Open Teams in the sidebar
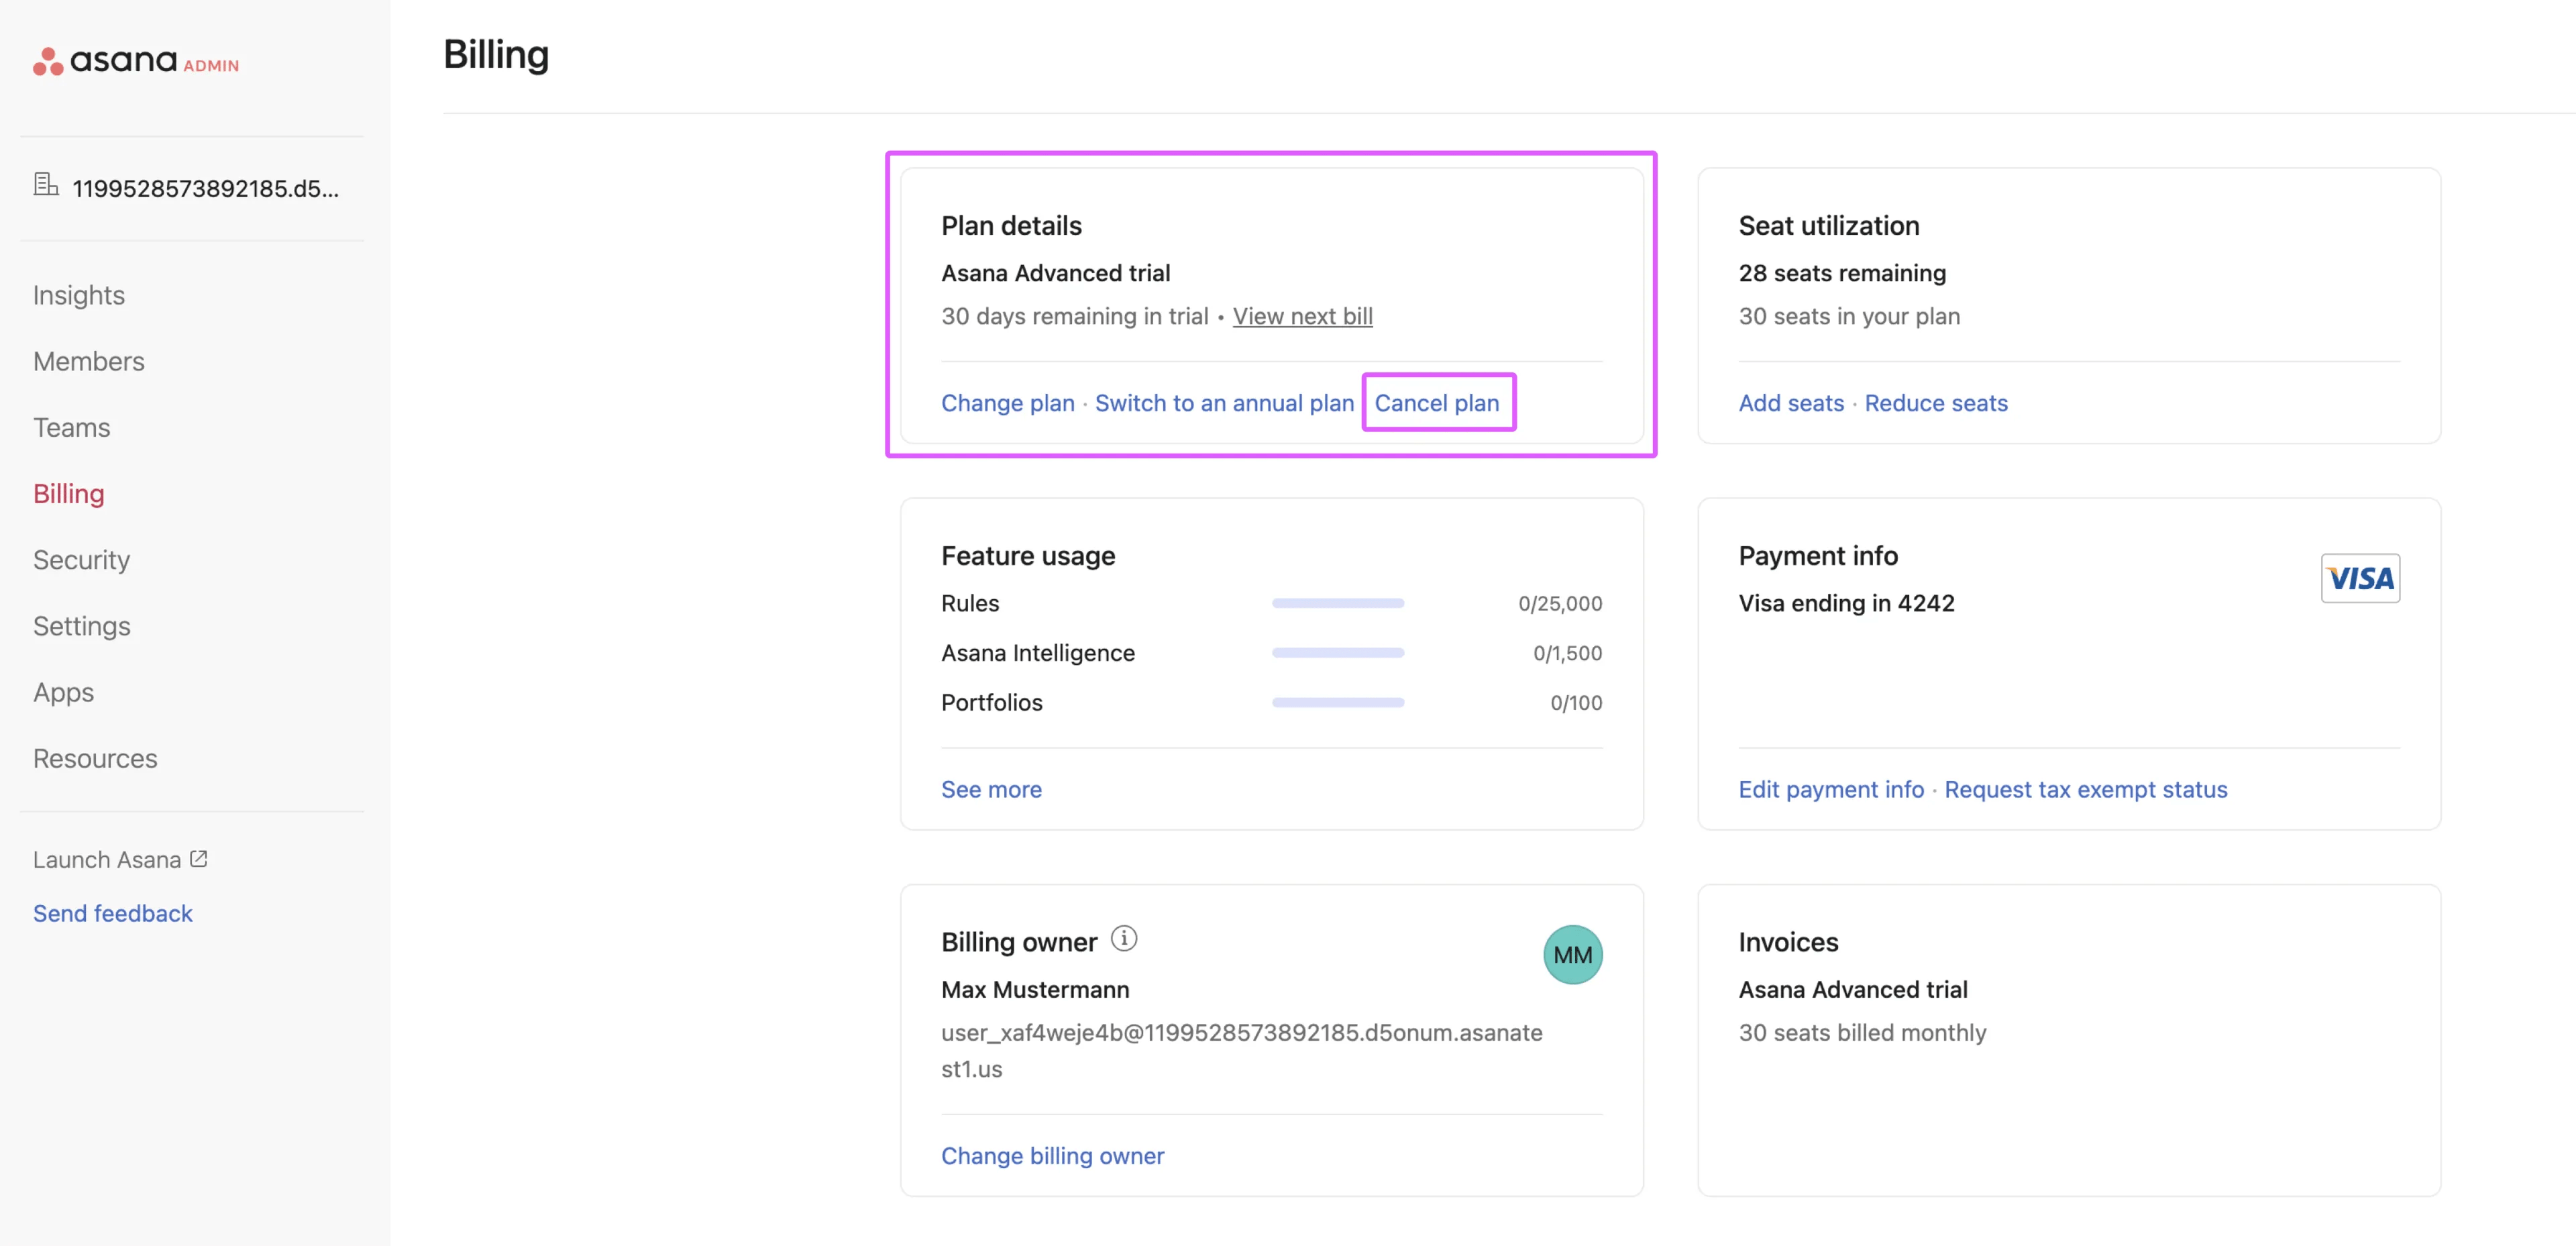2576x1246 pixels. pyautogui.click(x=72, y=427)
